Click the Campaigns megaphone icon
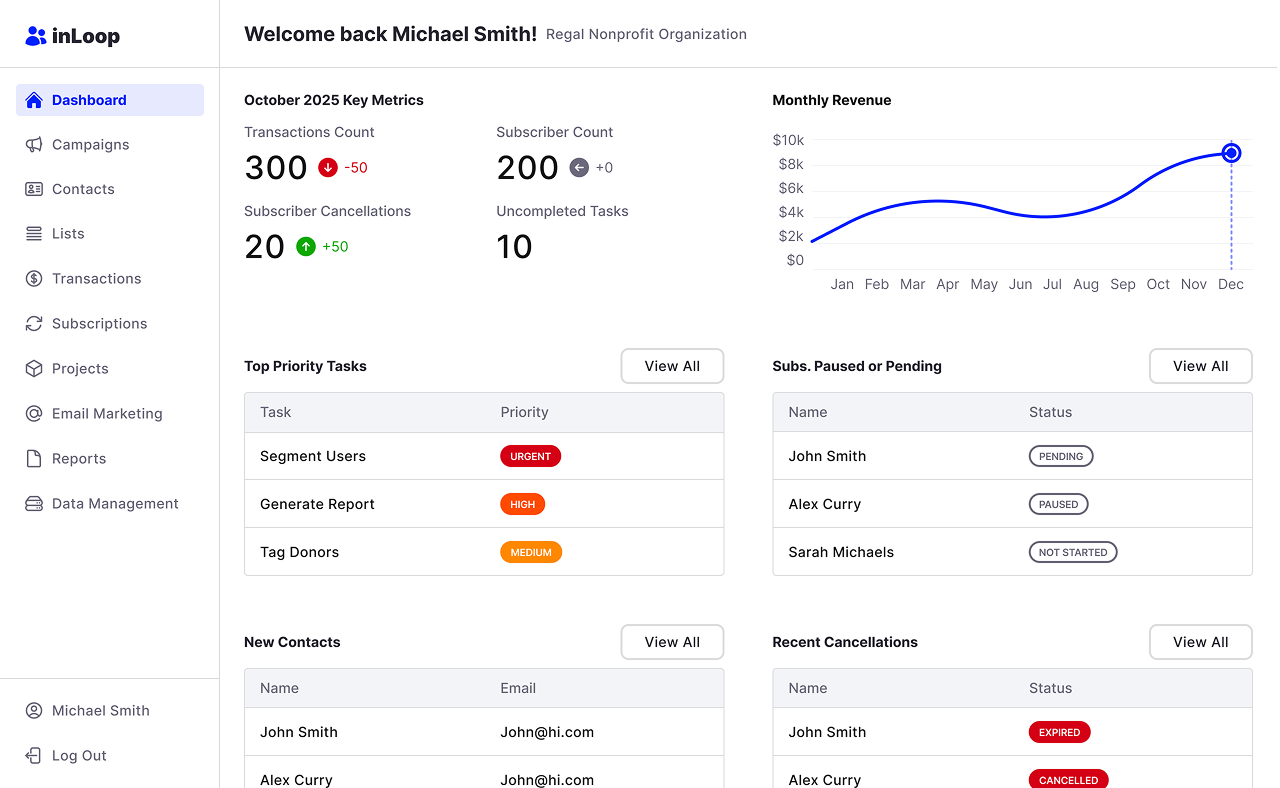The width and height of the screenshot is (1280, 788). (34, 145)
